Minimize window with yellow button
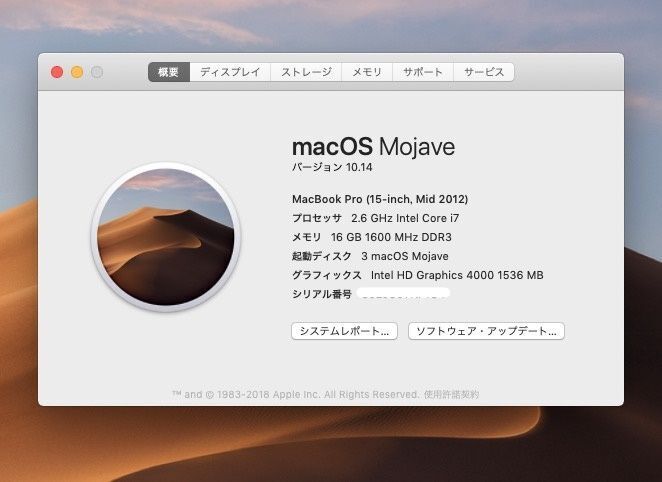The width and height of the screenshot is (662, 482). (77, 72)
